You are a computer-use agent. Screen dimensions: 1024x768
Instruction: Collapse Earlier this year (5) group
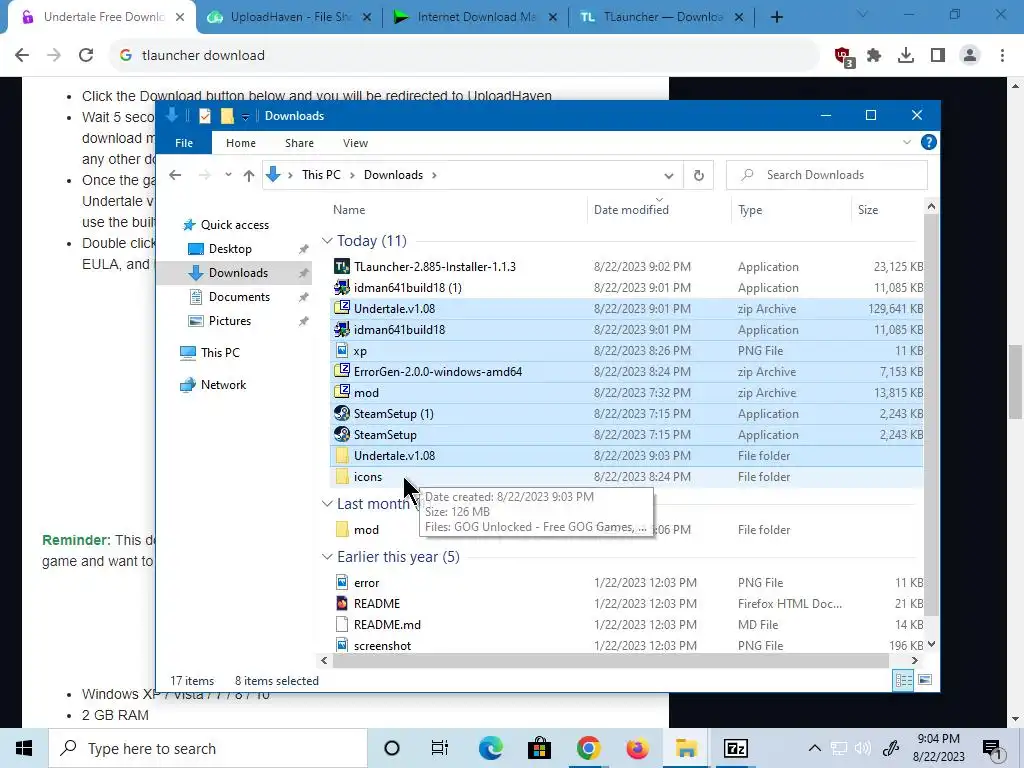coord(327,557)
